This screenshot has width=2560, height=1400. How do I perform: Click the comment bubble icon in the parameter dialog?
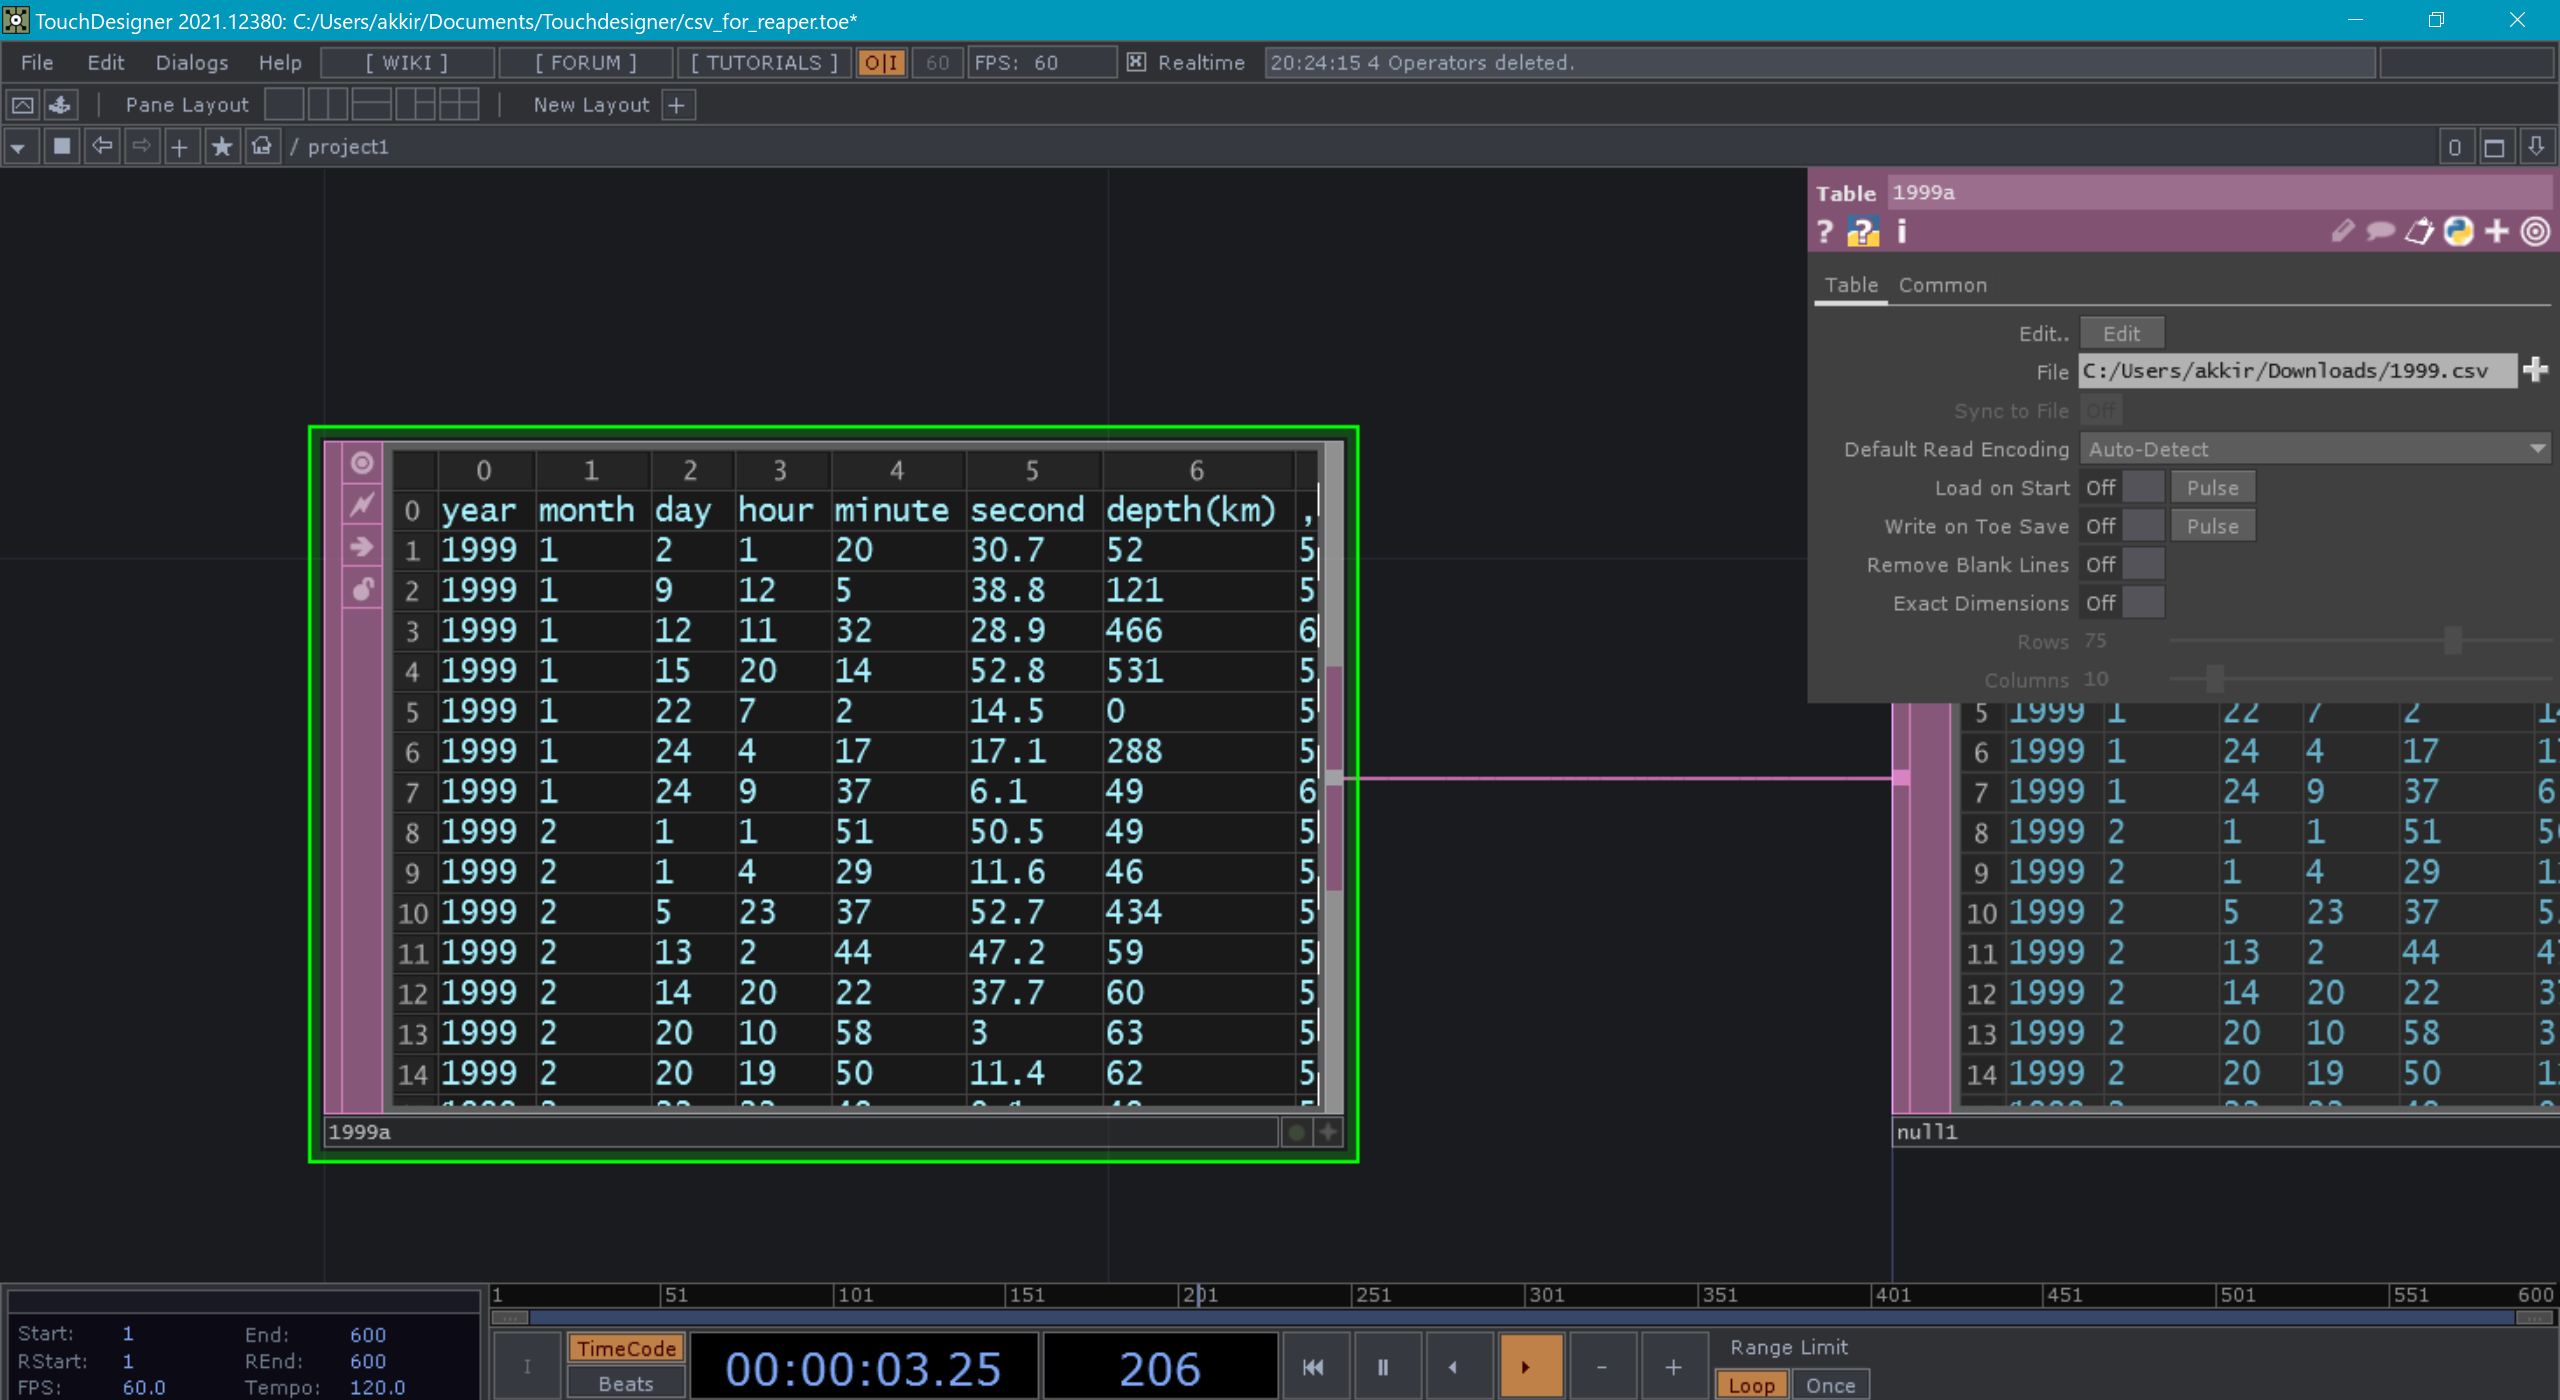(x=2379, y=232)
